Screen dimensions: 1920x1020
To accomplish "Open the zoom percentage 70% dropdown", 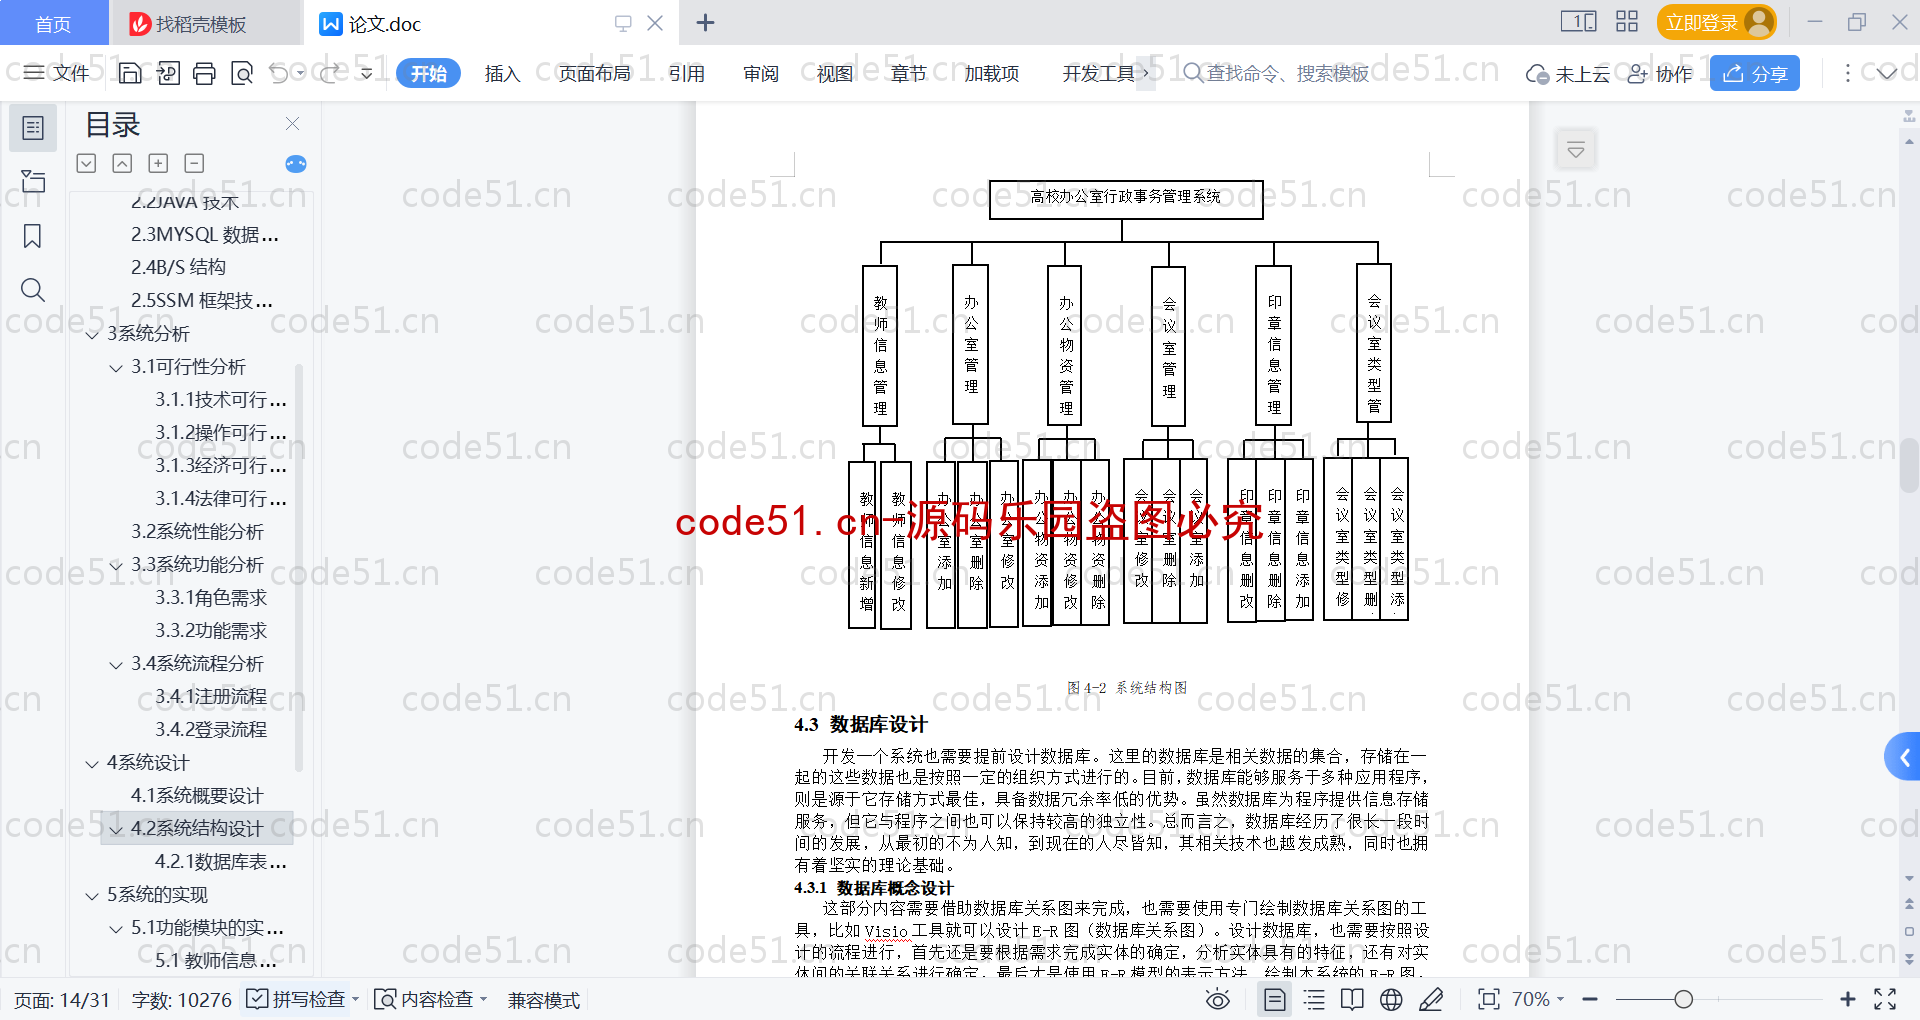I will 1538,999.
